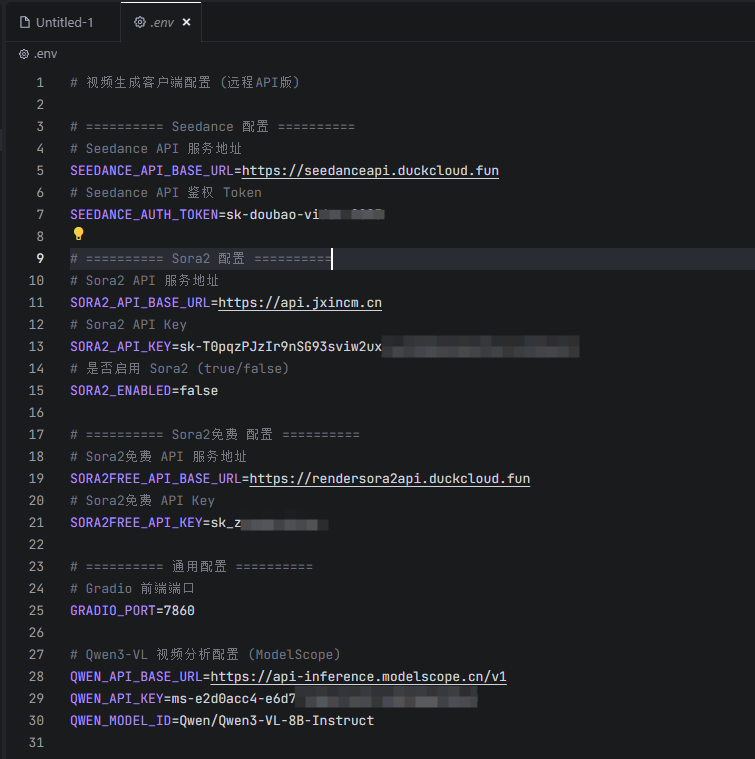Screen dimensions: 755x759
Task: Open the lightbulb code action on line 8
Action: tap(78, 234)
